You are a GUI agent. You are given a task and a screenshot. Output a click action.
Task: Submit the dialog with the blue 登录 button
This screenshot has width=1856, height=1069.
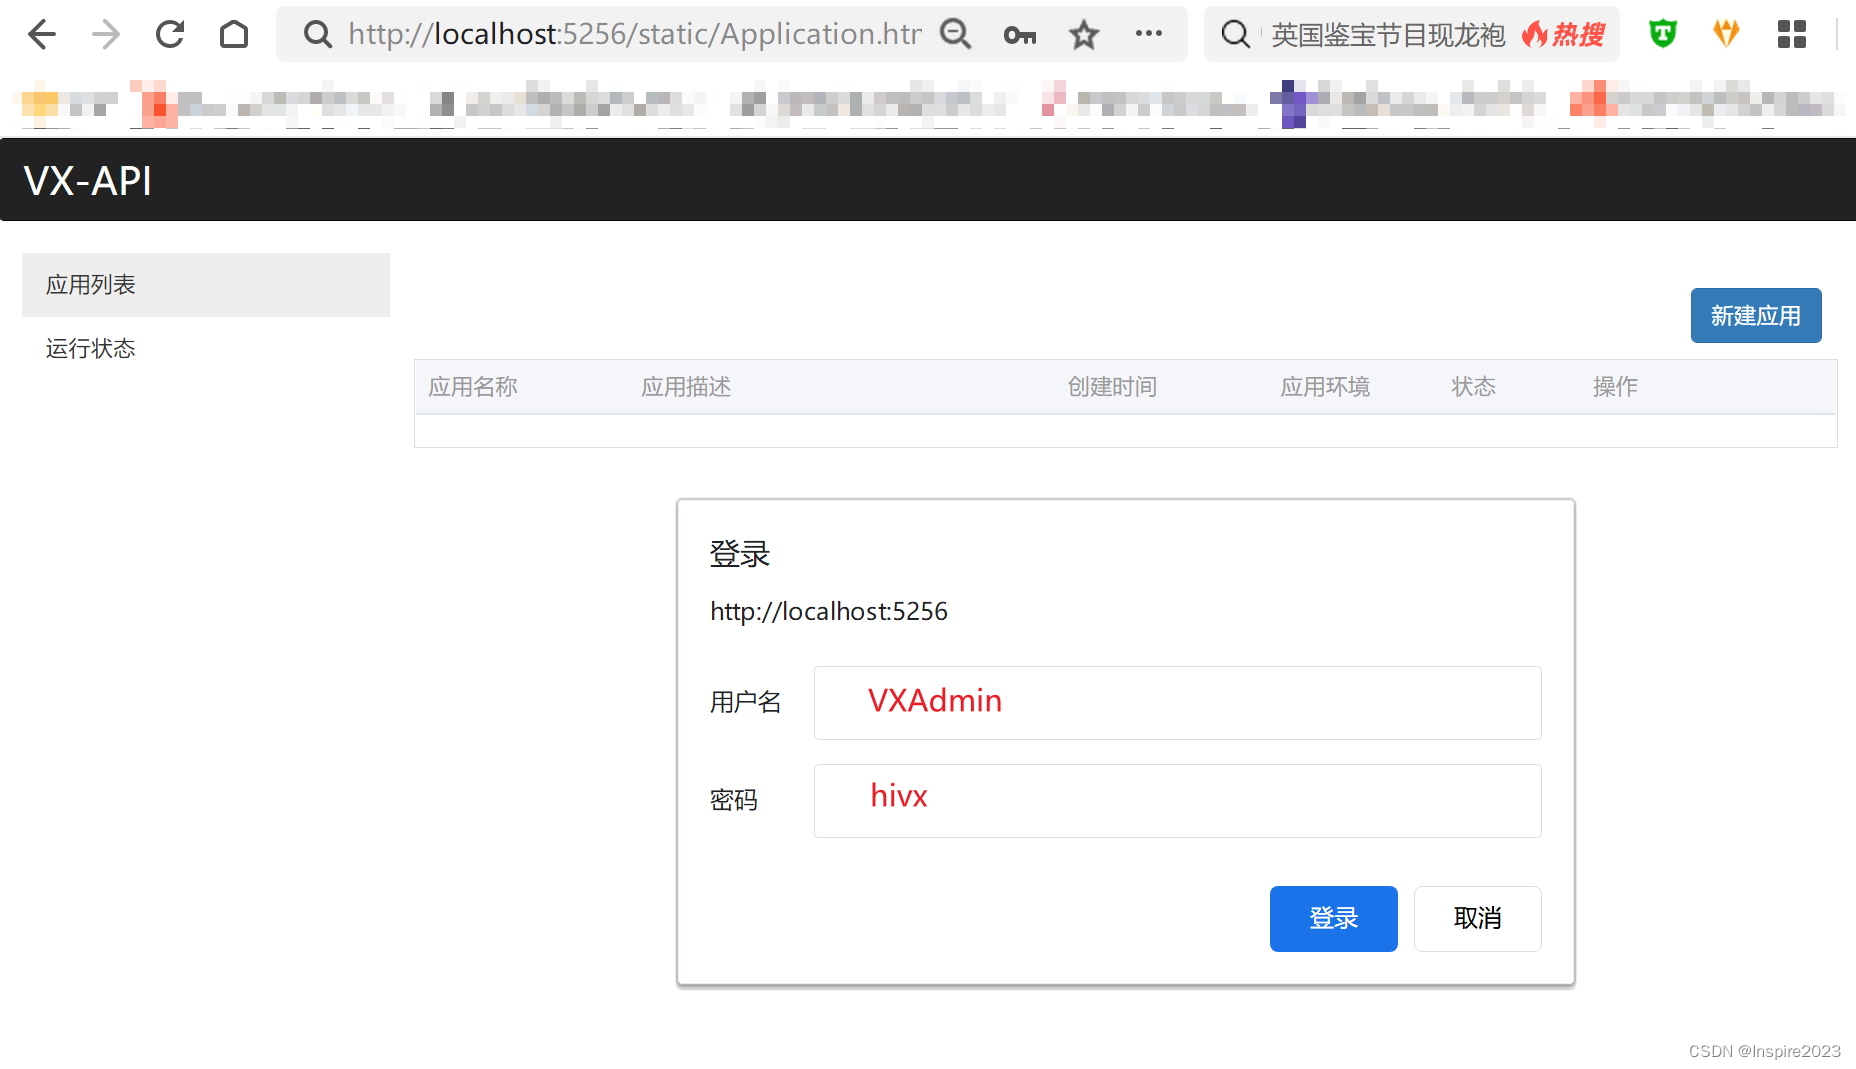[x=1334, y=919]
